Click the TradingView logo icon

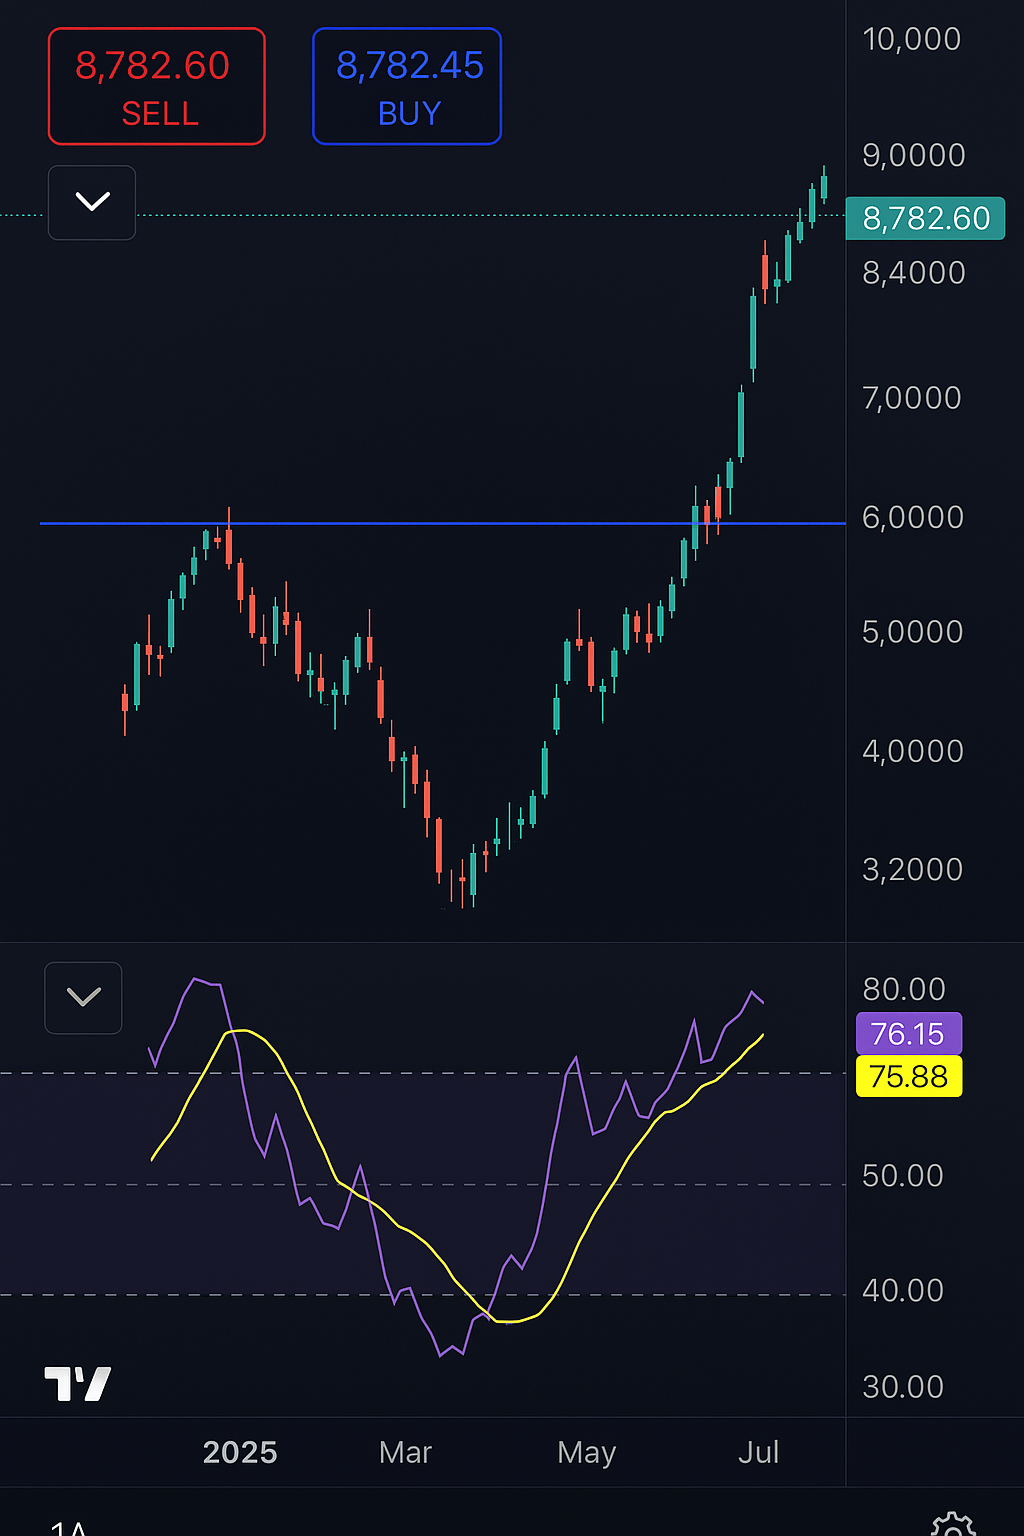pyautogui.click(x=78, y=1384)
